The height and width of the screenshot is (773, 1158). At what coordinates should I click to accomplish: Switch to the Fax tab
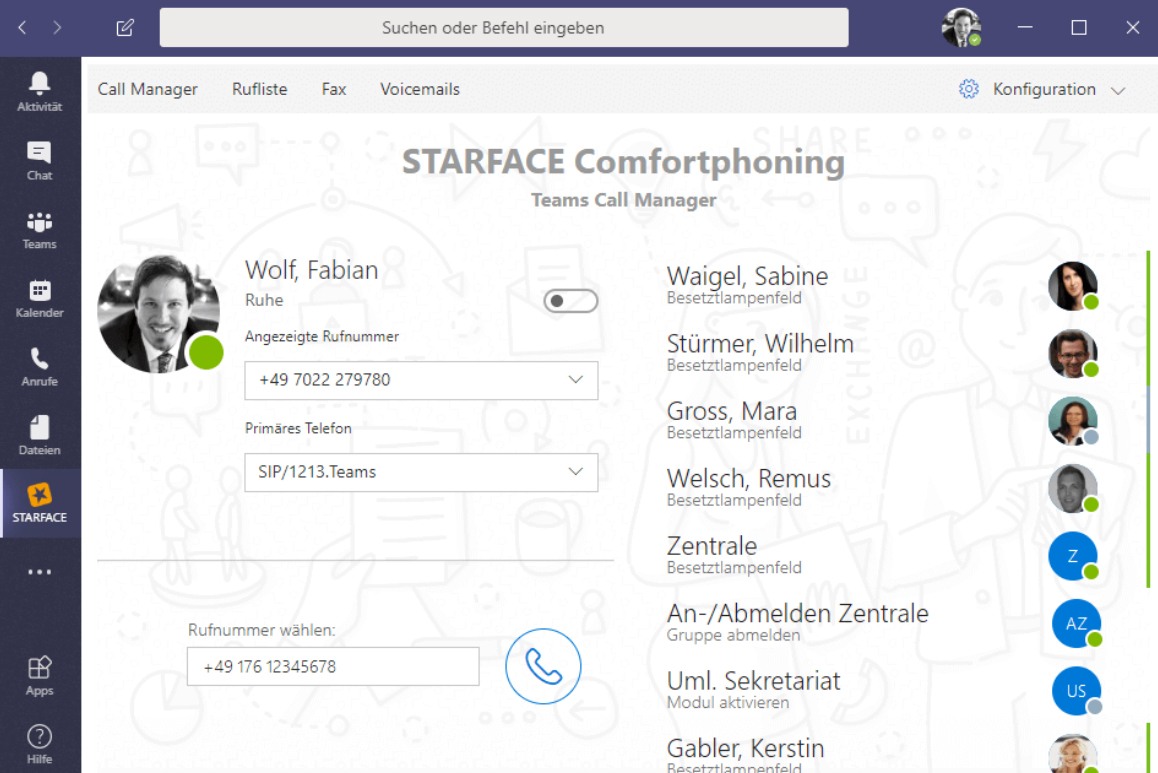334,89
